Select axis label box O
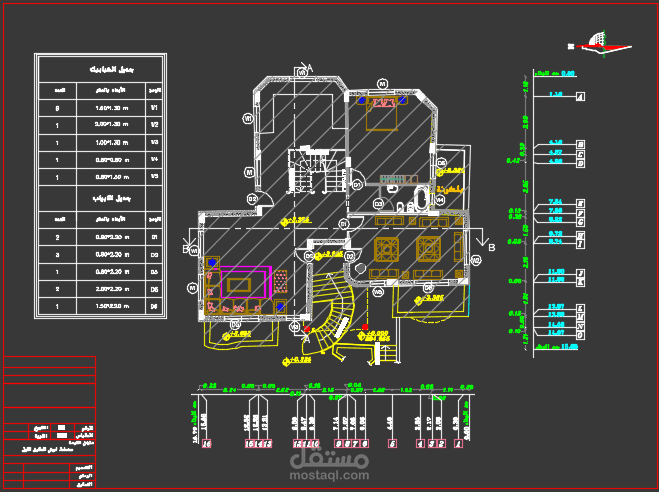The width and height of the screenshot is (659, 492). [x=580, y=335]
